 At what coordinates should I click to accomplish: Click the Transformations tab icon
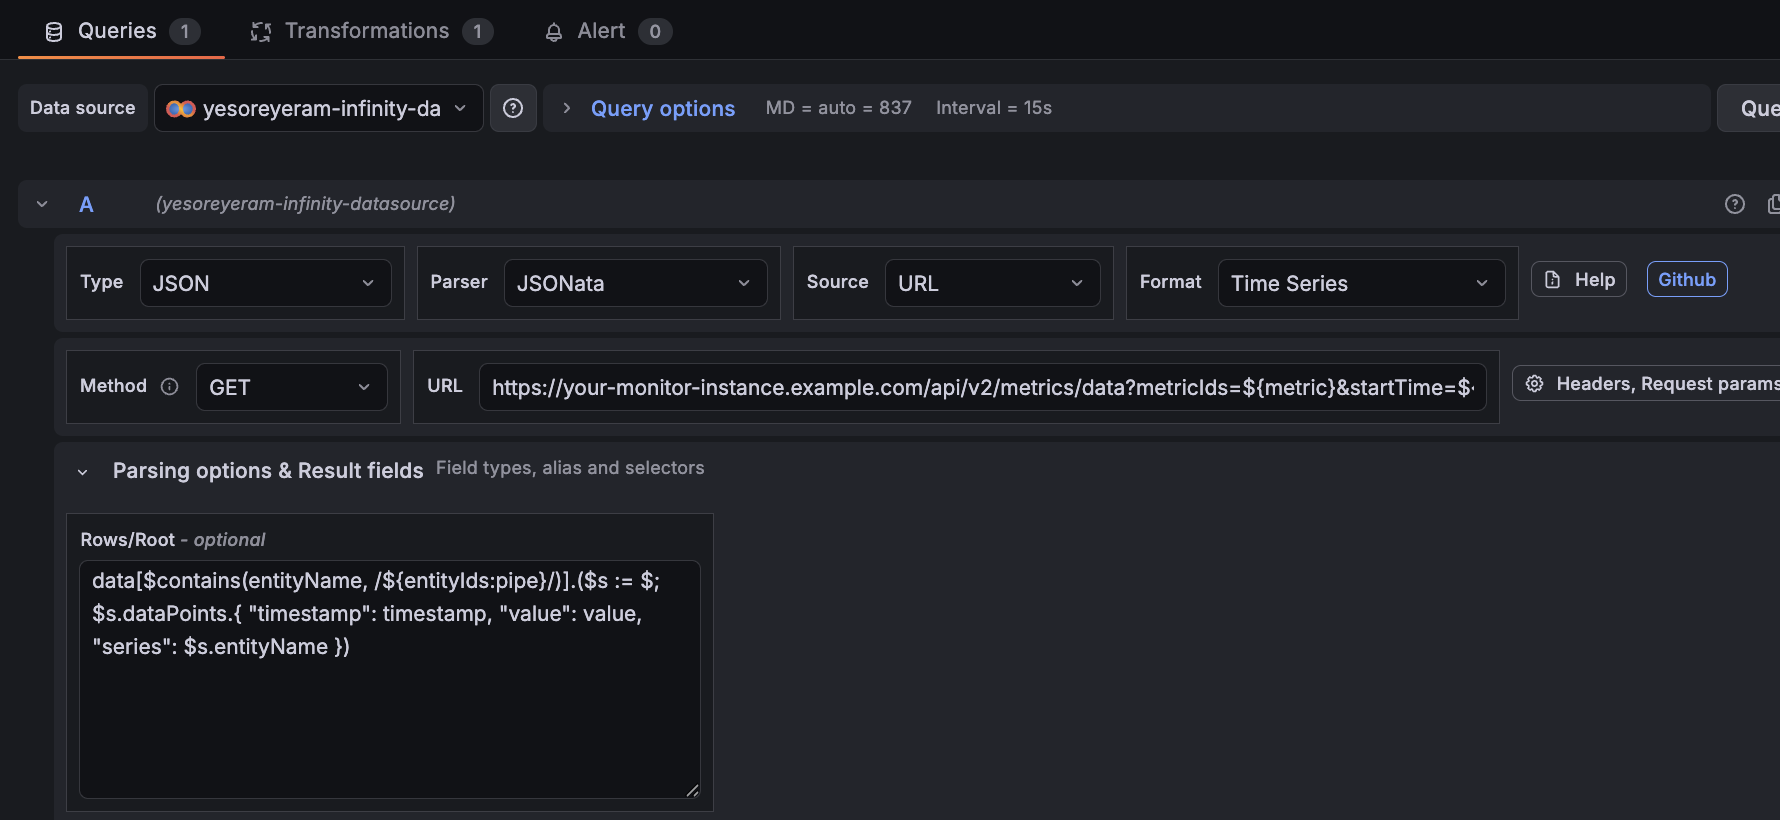(261, 32)
